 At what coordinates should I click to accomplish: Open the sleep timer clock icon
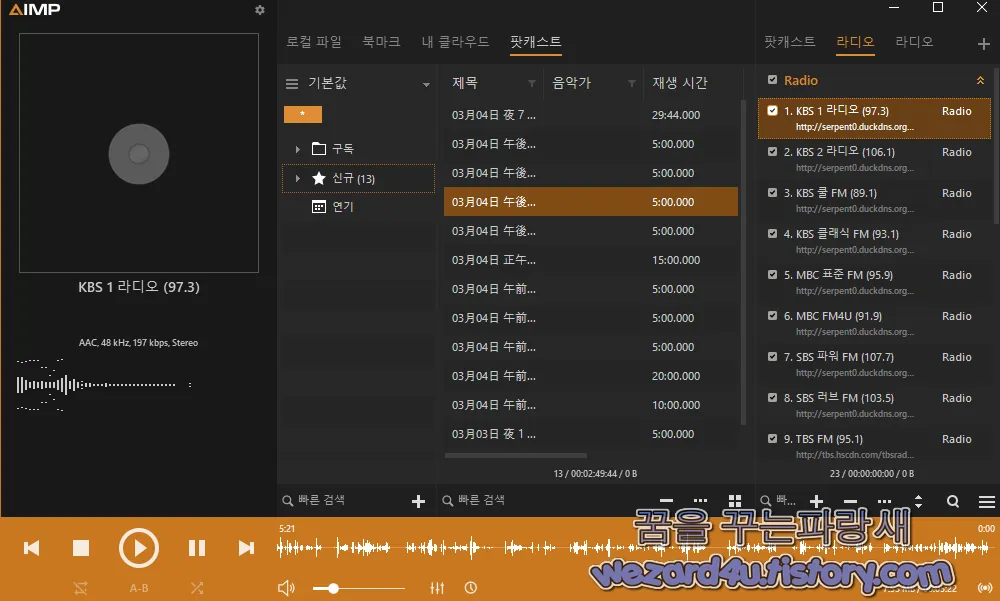click(470, 587)
